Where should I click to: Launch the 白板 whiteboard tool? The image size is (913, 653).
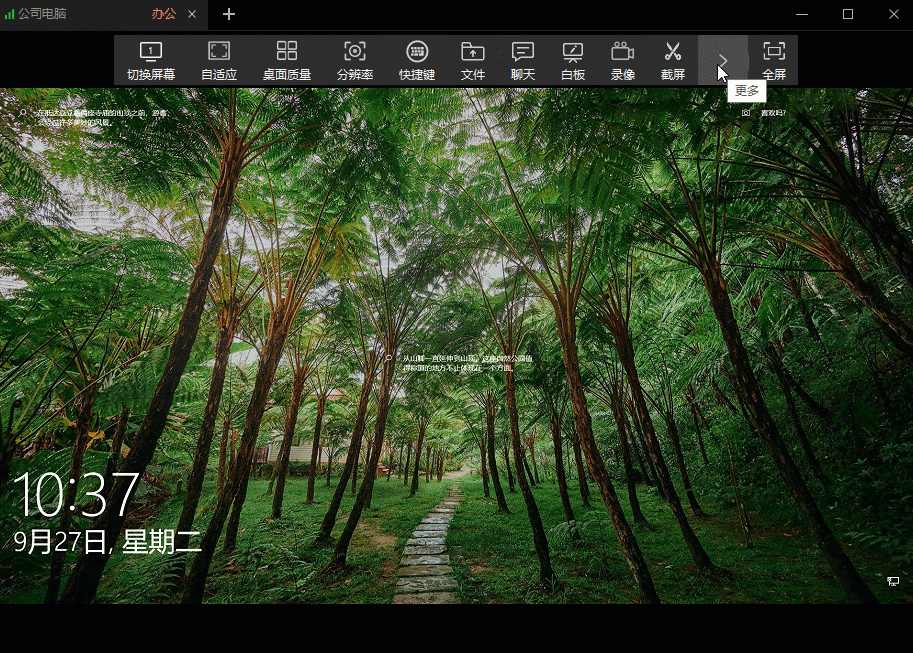(x=573, y=61)
